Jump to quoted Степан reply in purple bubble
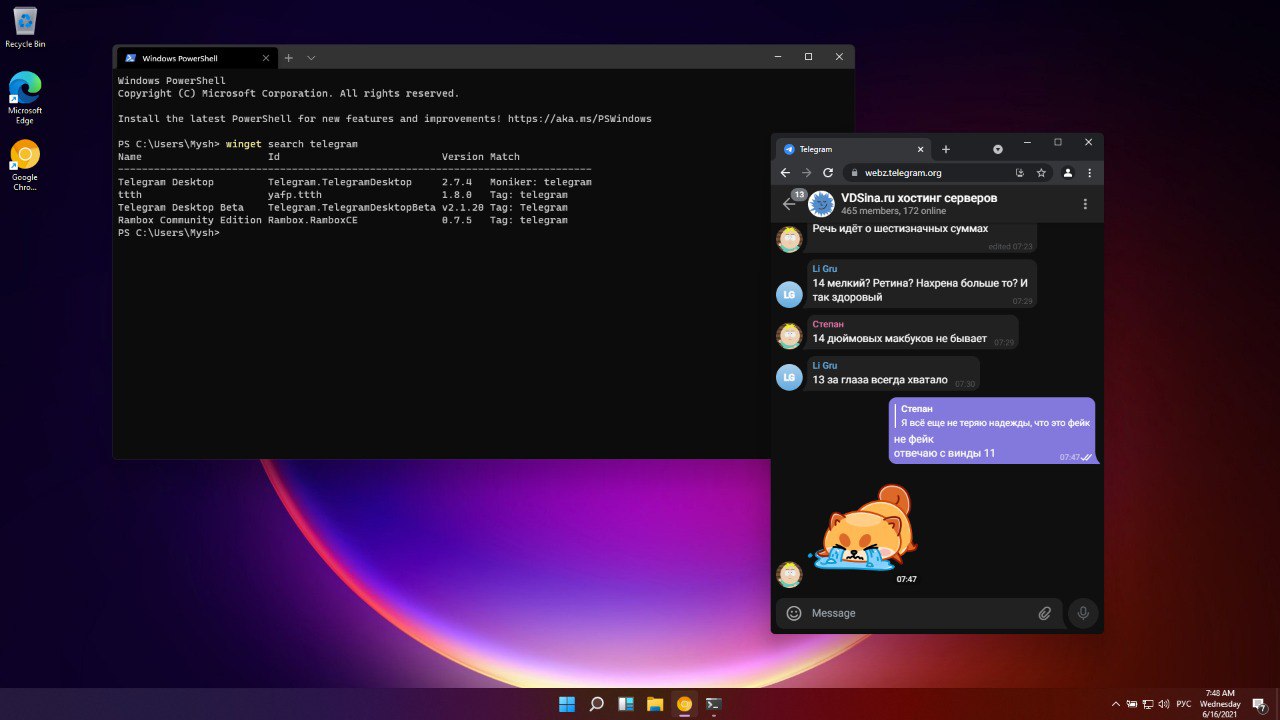The height and width of the screenshot is (720, 1280). tap(993, 415)
